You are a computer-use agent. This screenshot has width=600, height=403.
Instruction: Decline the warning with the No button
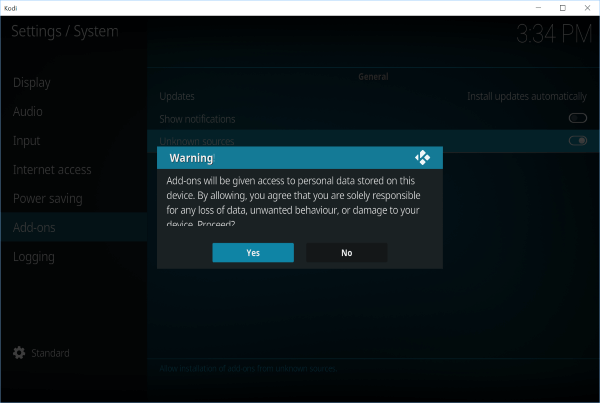[346, 253]
